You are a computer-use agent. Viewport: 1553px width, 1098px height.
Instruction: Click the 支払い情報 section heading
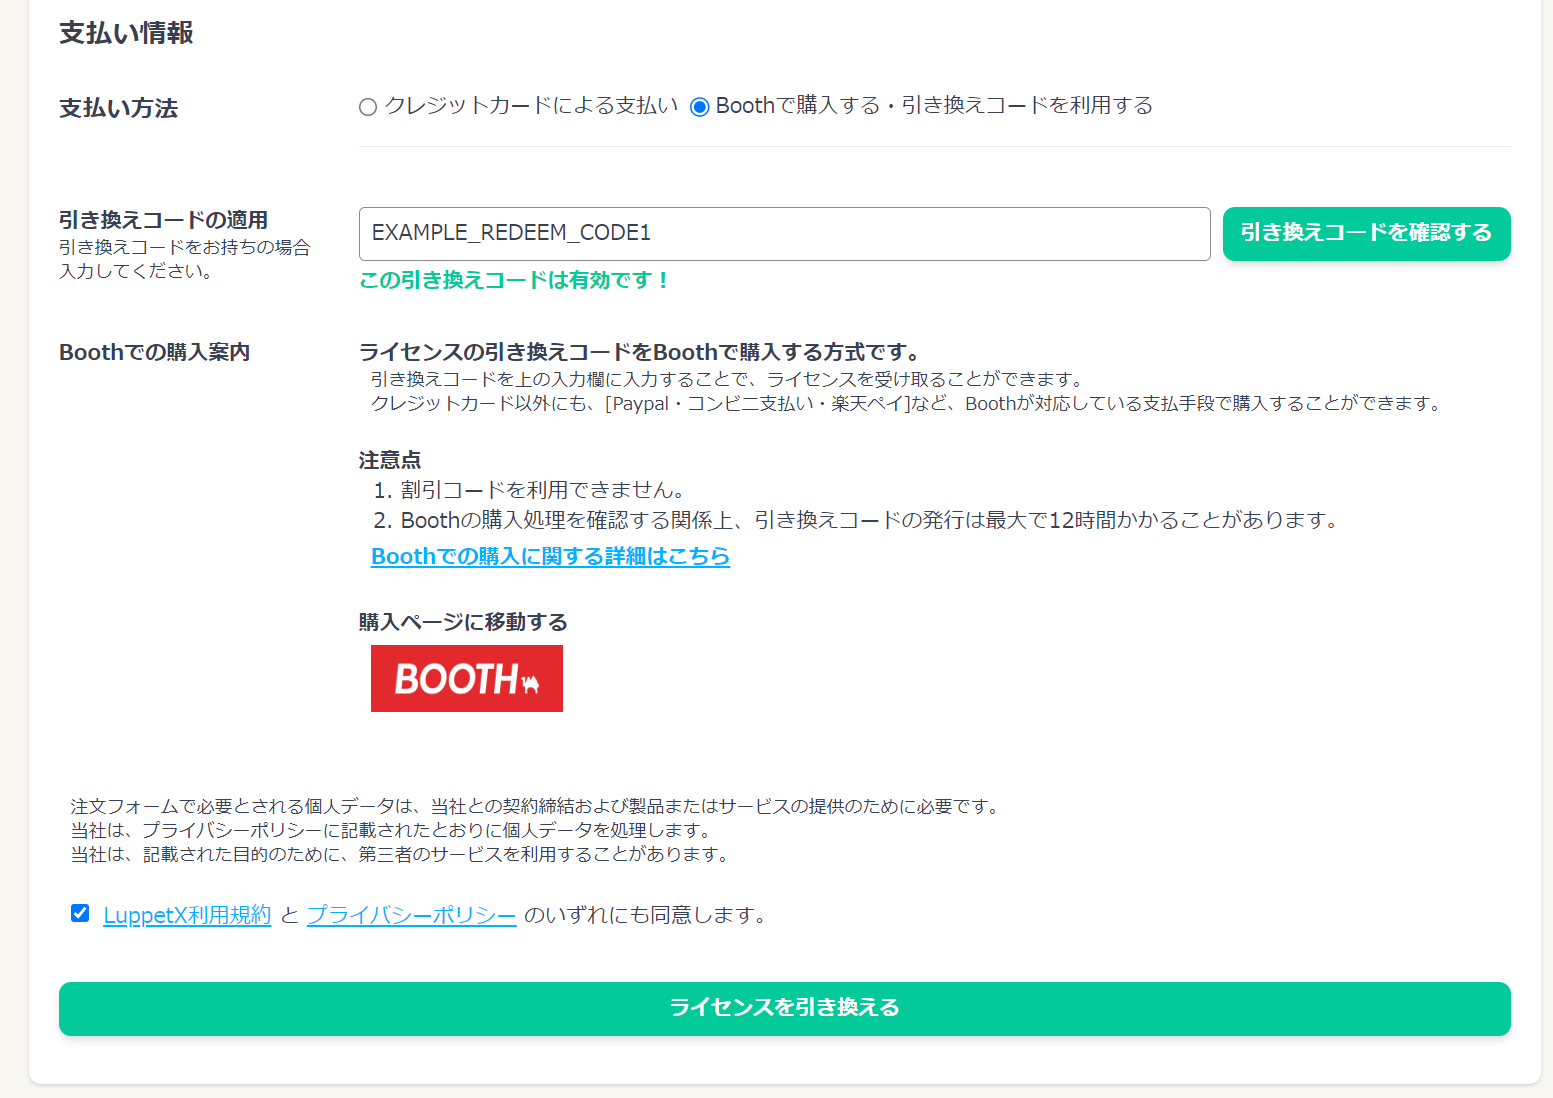pyautogui.click(x=126, y=33)
